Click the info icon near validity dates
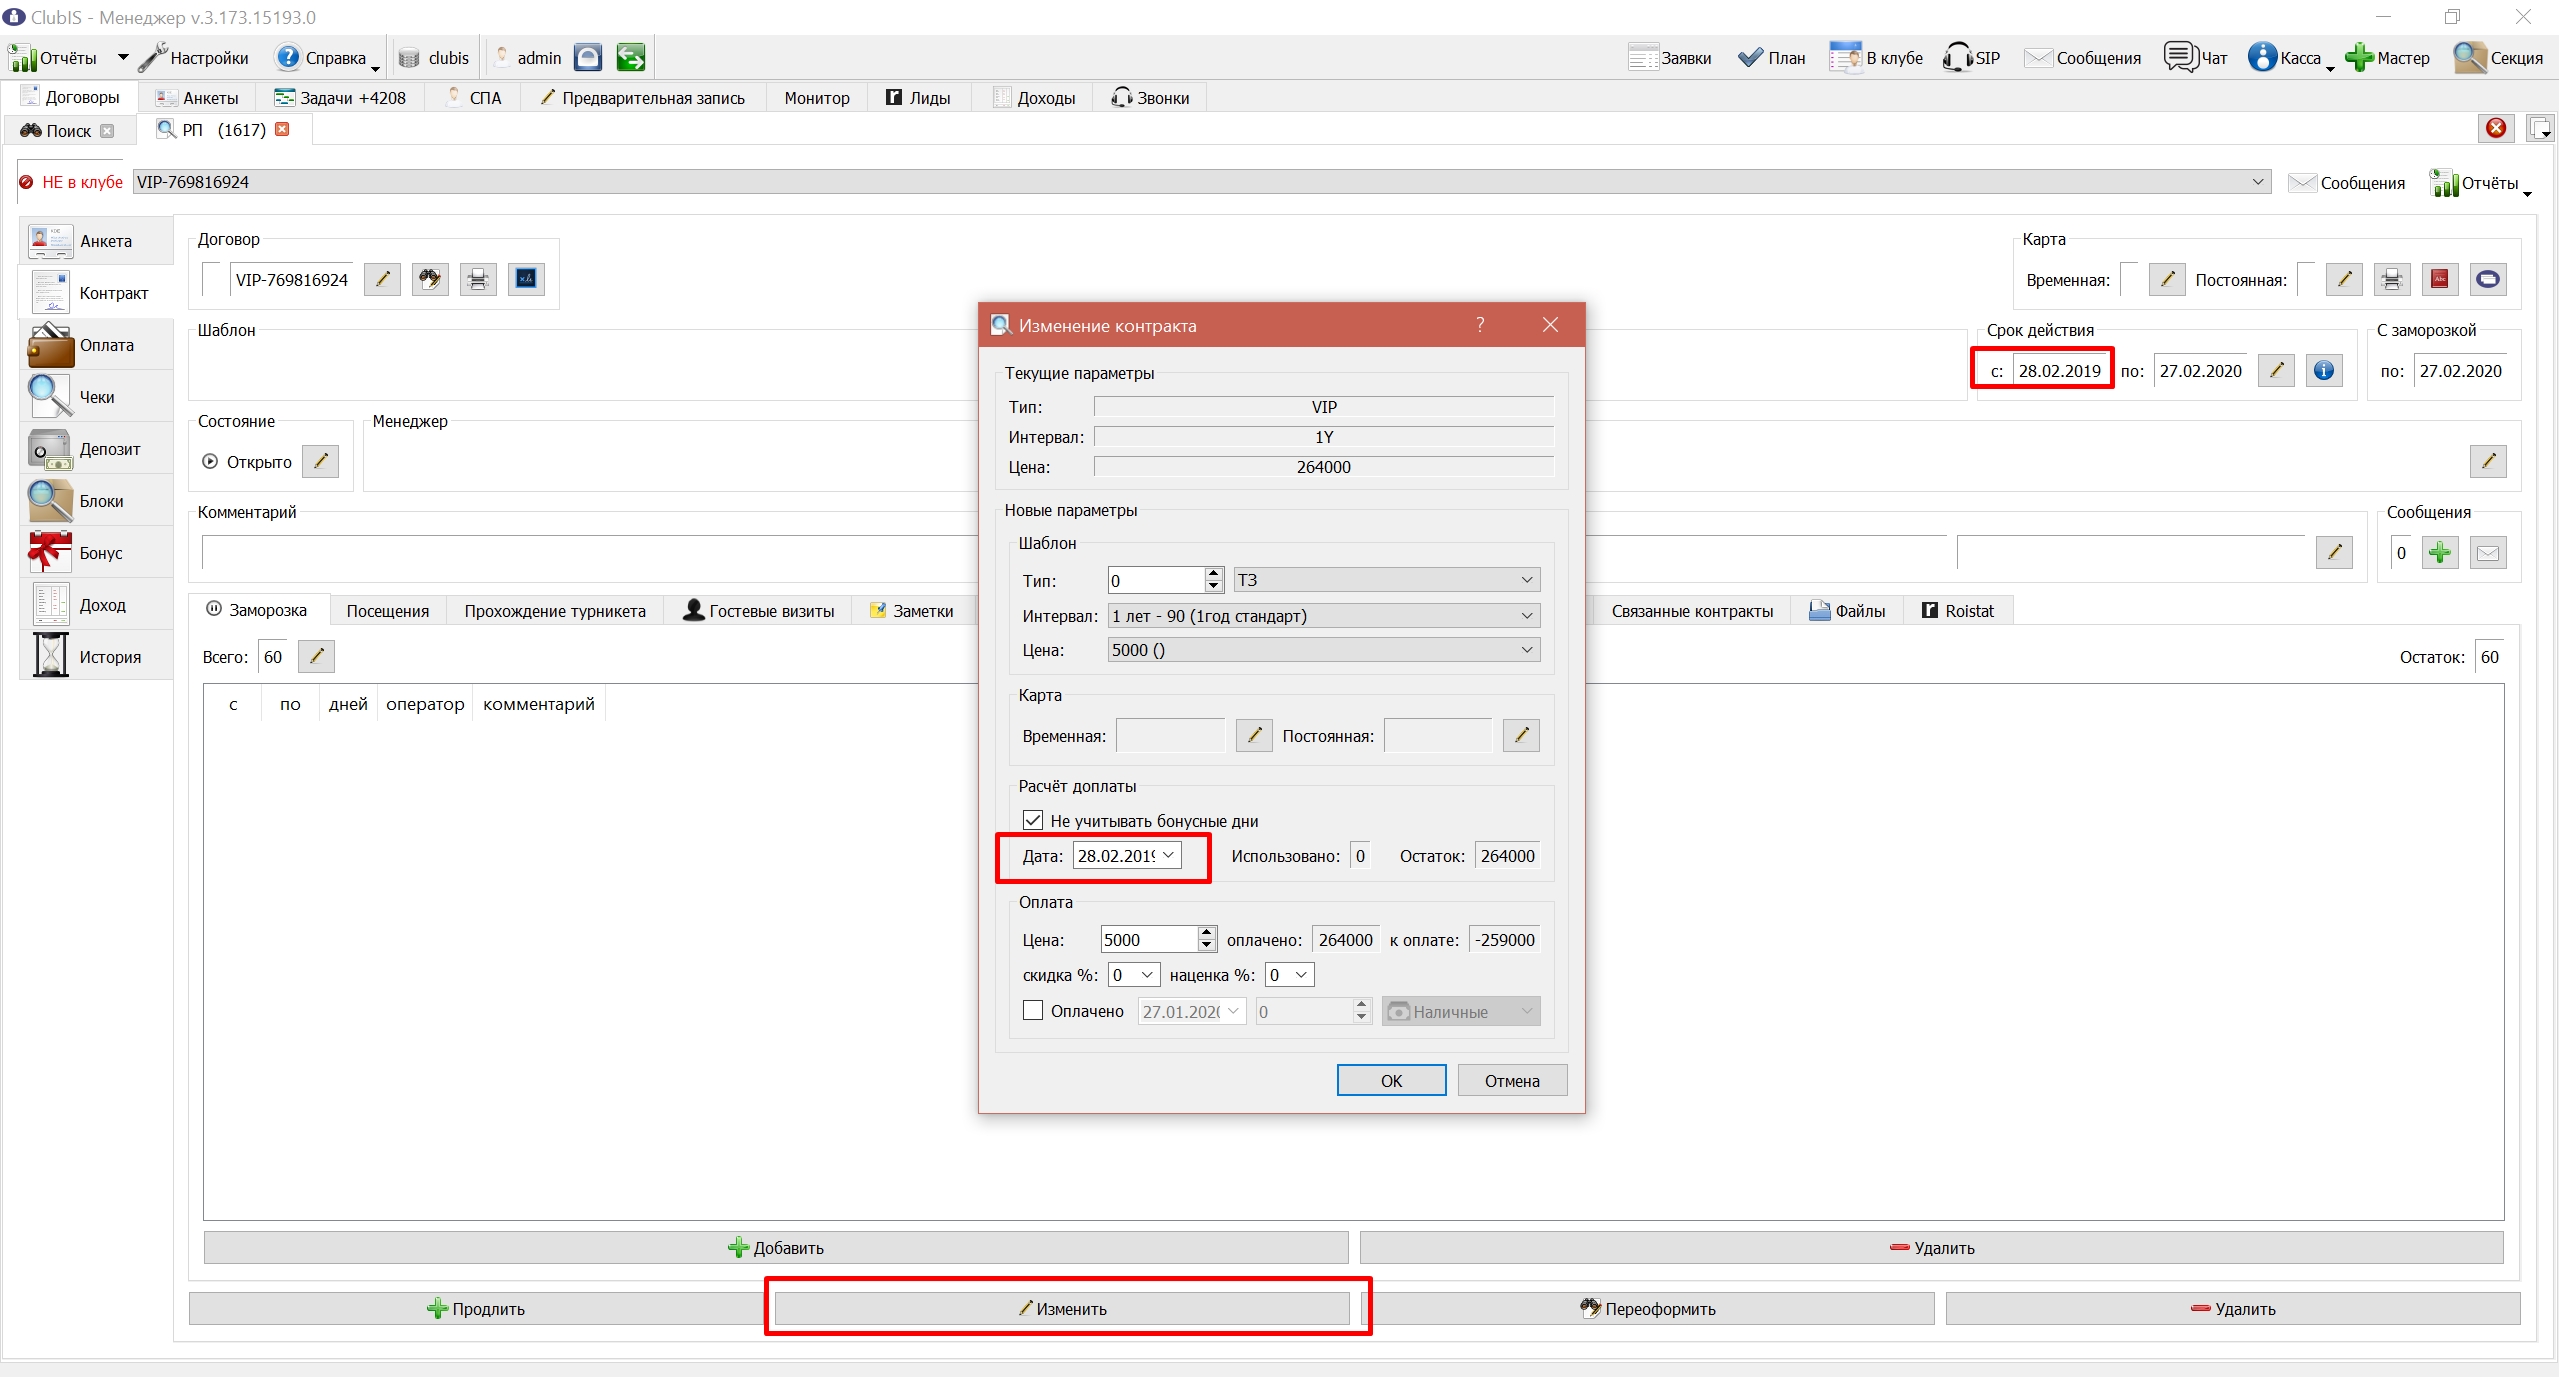This screenshot has width=2559, height=1377. [x=2324, y=371]
